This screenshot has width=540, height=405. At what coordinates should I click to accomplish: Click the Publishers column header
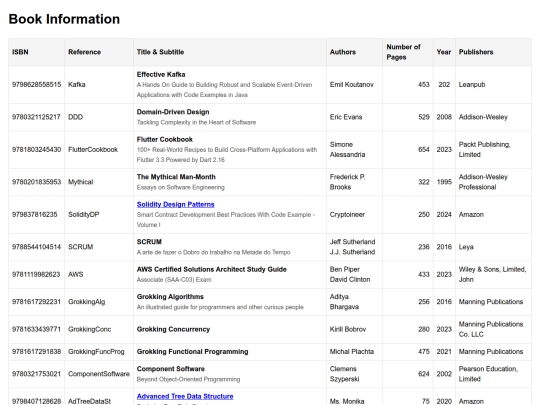(x=494, y=52)
